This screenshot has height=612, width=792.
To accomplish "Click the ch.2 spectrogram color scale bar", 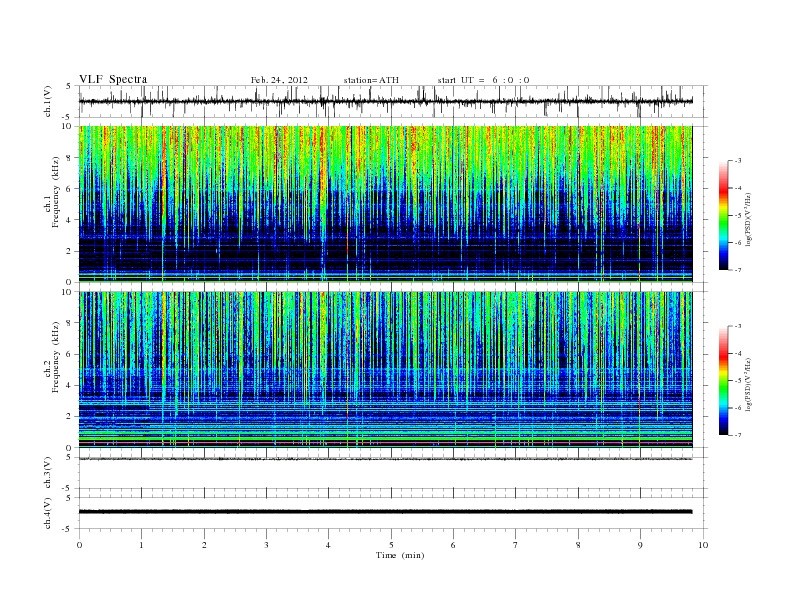I will (x=723, y=381).
